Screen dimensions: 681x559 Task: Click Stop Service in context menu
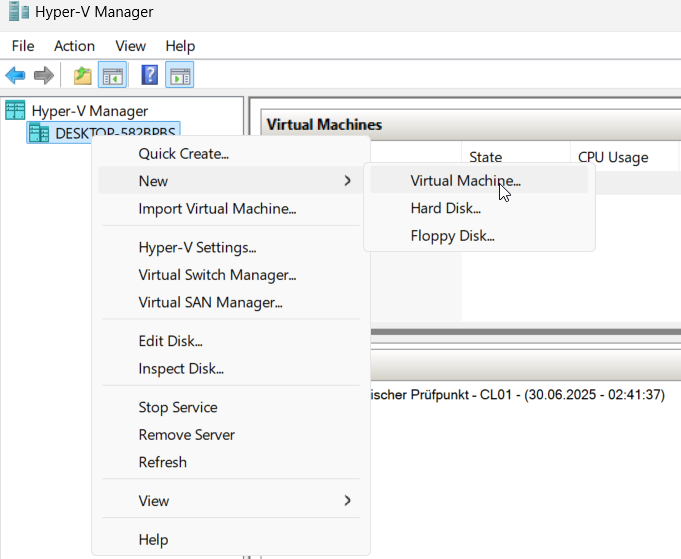click(177, 407)
